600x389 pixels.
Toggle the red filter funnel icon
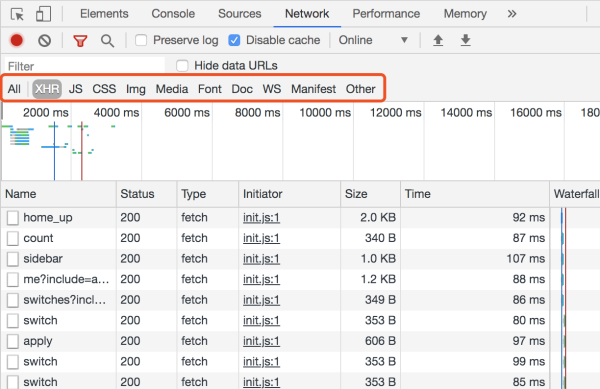80,41
